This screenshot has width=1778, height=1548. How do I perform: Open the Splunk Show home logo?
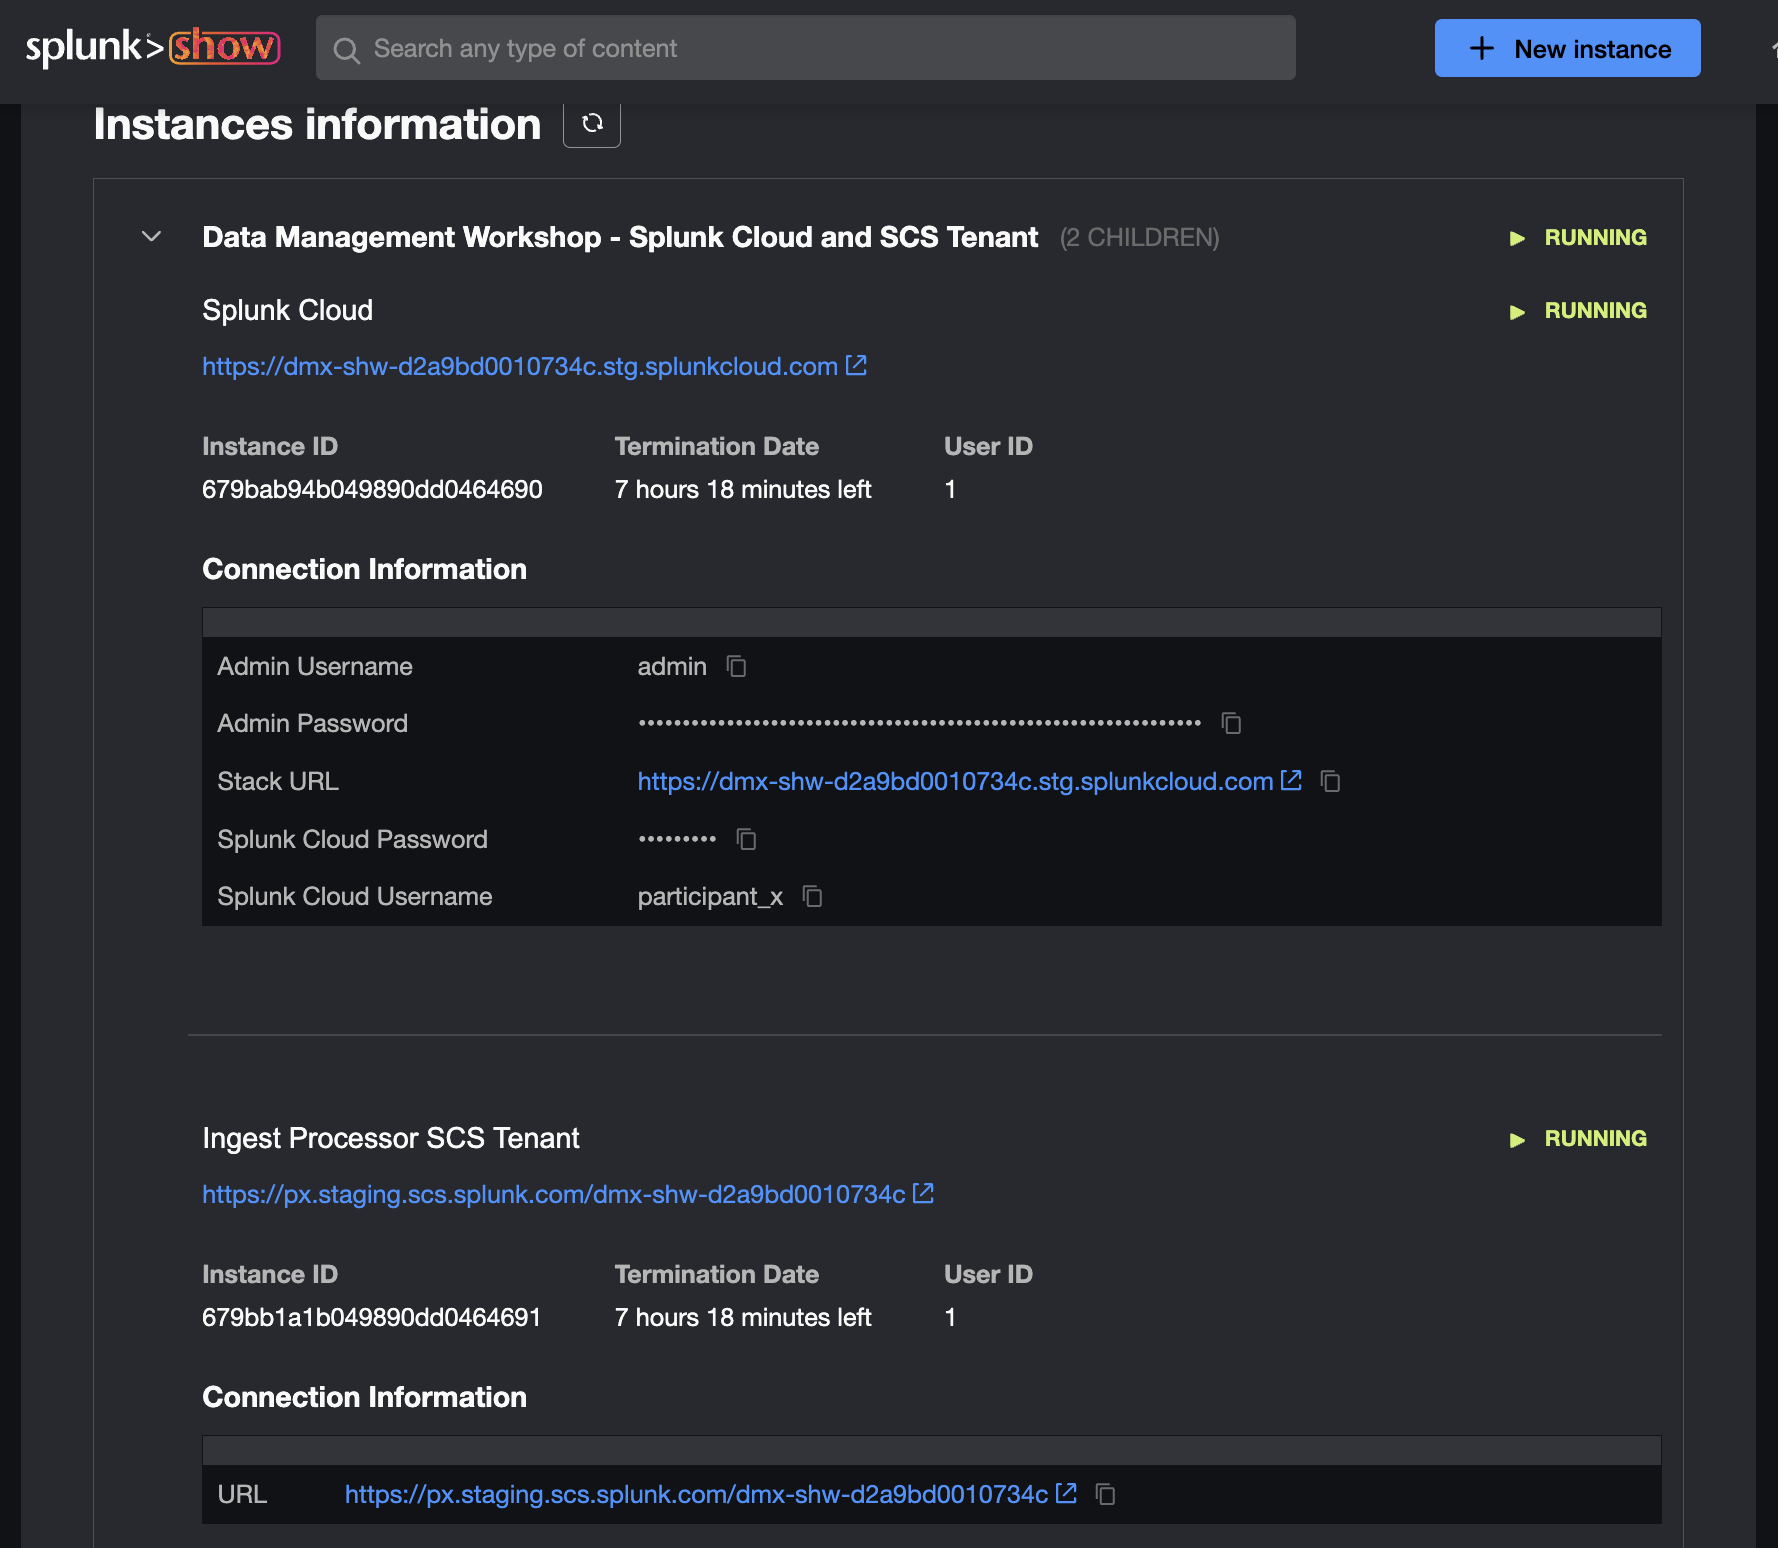pyautogui.click(x=151, y=46)
